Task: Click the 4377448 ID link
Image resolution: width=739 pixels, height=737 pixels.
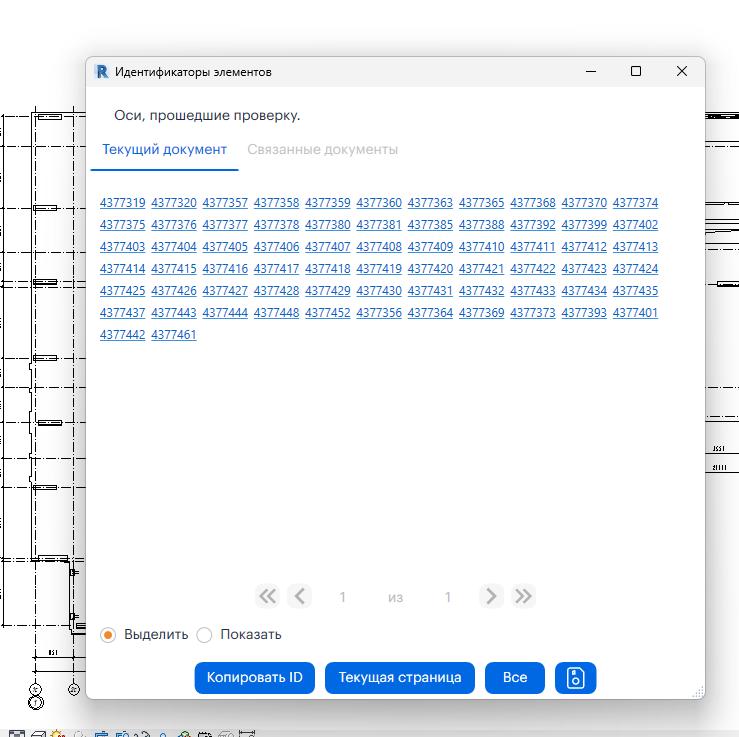Action: tap(276, 312)
